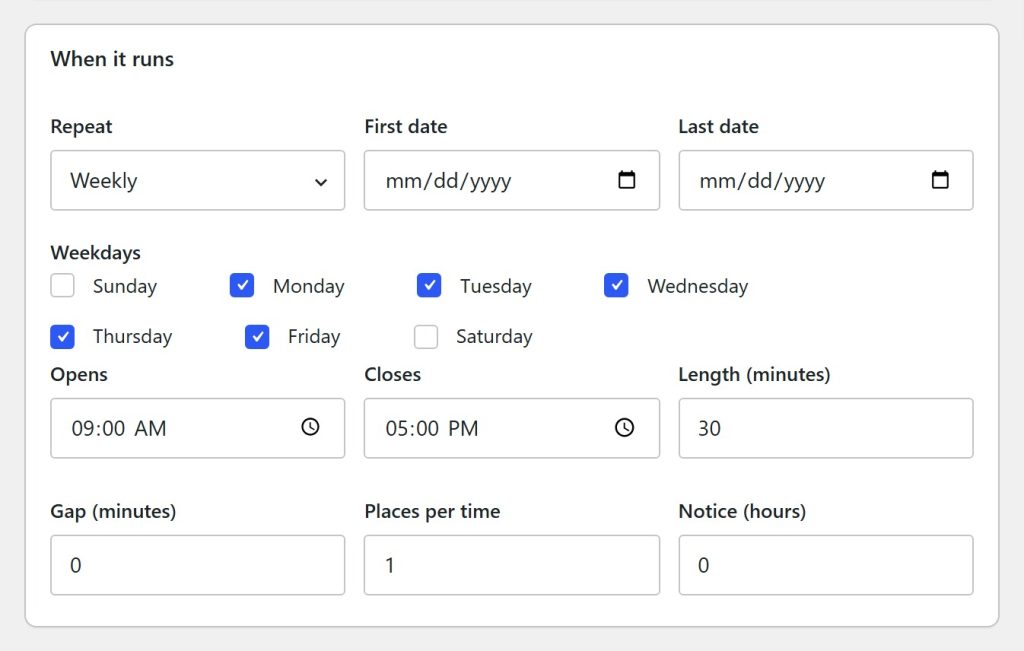This screenshot has height=651, width=1024.
Task: Click the "Notice (hours)" label
Action: [743, 511]
